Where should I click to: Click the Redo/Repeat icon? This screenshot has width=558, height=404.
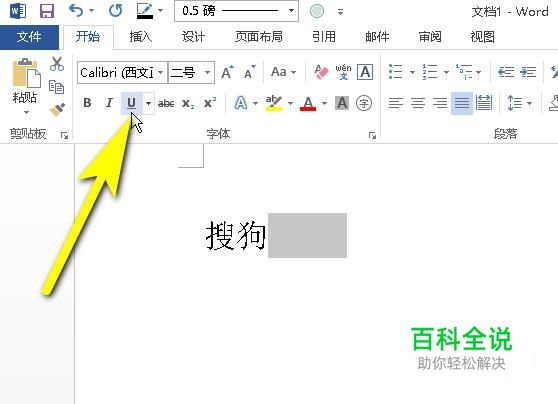(115, 11)
